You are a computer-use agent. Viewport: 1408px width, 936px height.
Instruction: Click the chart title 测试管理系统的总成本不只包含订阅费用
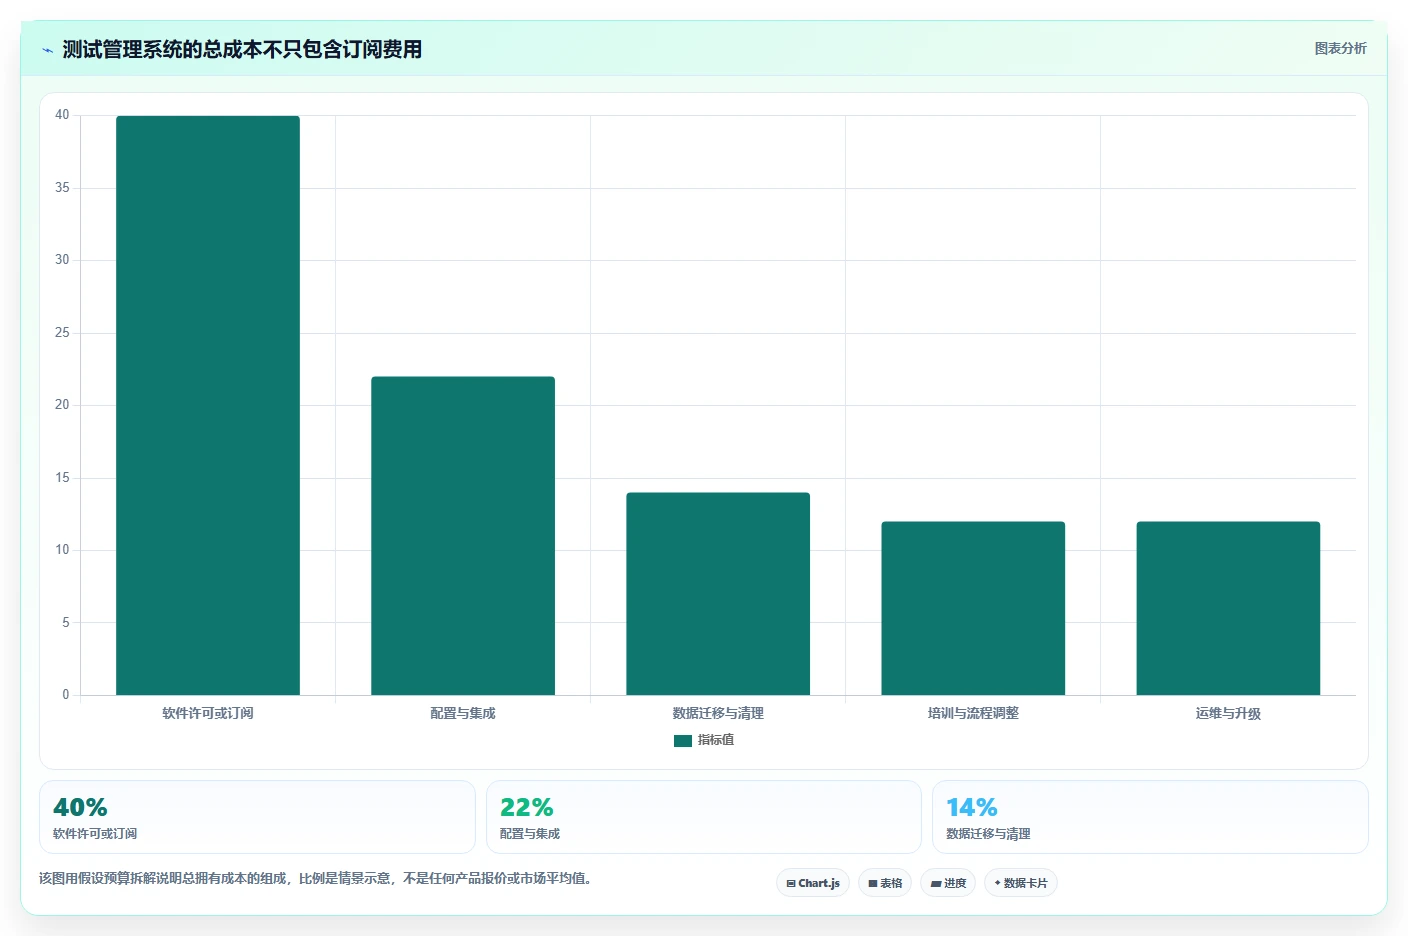242,49
